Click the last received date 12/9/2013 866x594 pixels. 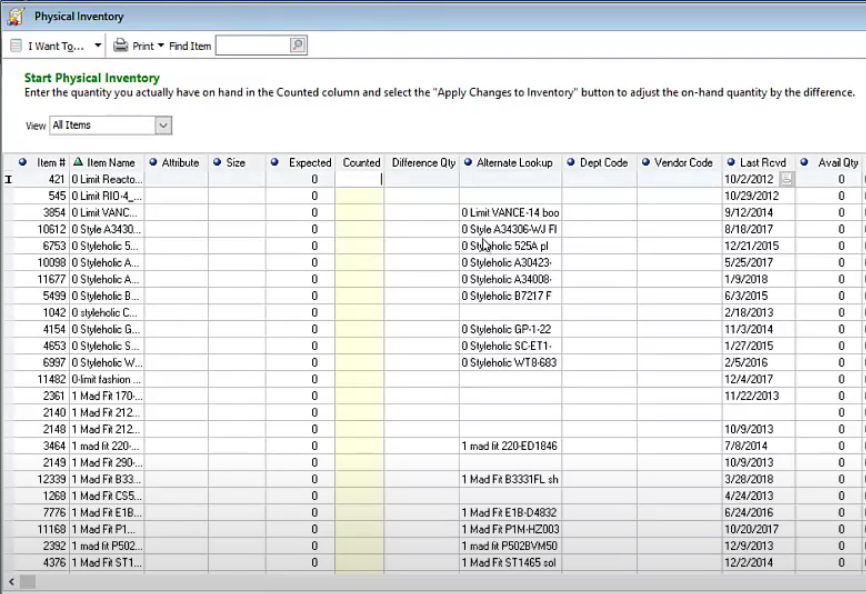pos(748,545)
